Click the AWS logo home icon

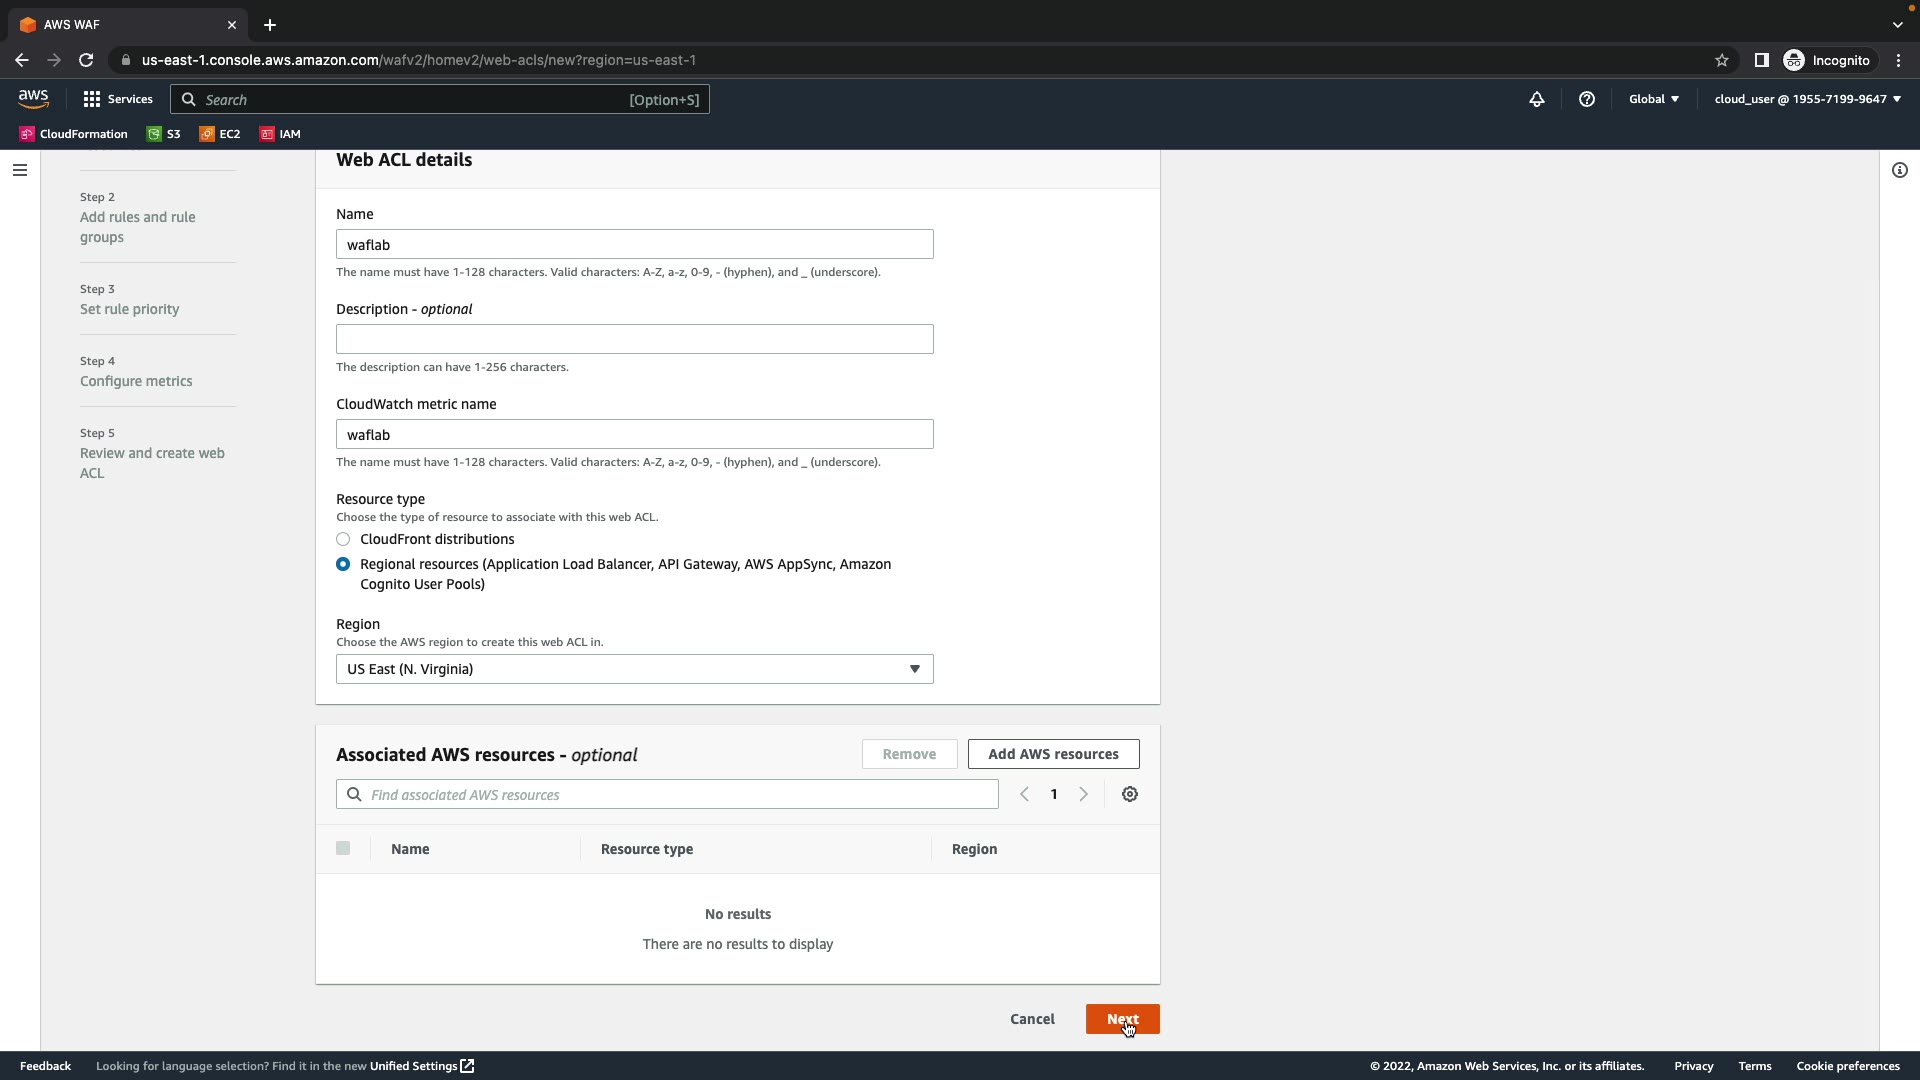coord(33,98)
